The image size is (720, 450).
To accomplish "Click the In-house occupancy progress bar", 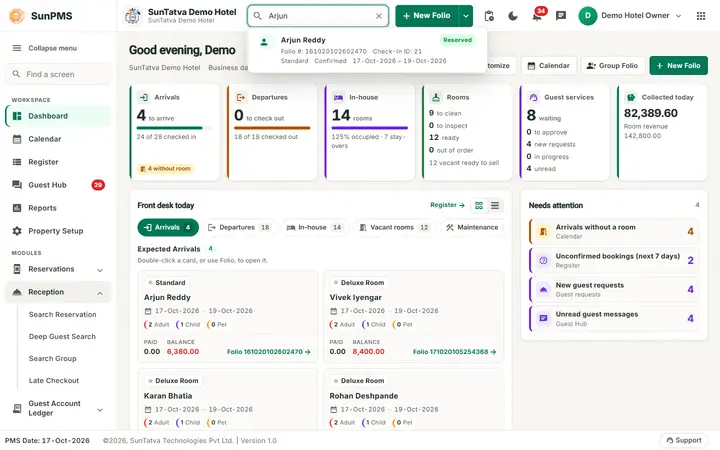I will pyautogui.click(x=370, y=128).
